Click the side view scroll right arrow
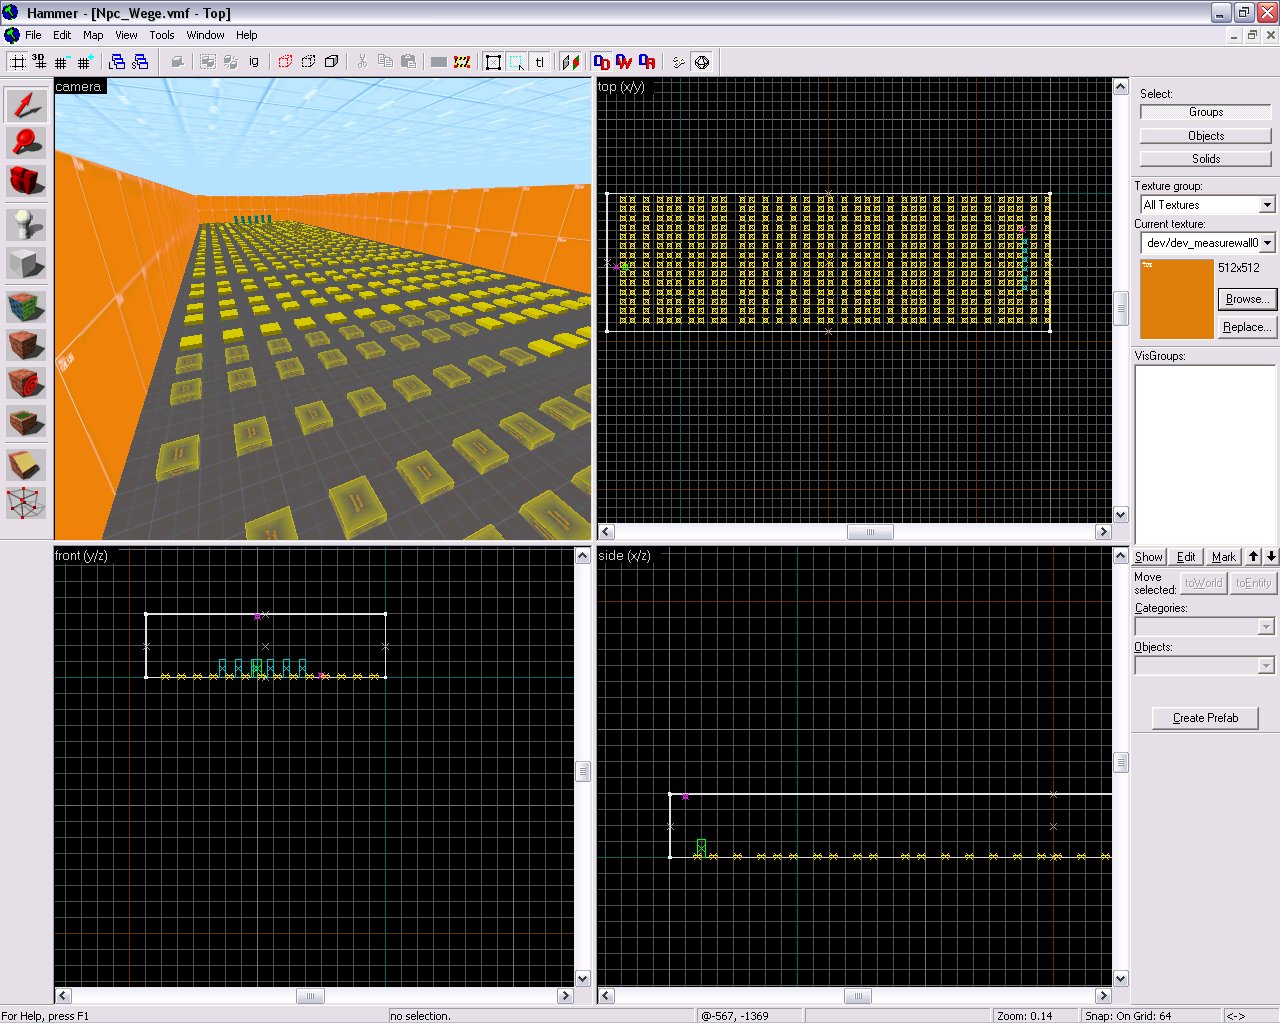 (1103, 996)
